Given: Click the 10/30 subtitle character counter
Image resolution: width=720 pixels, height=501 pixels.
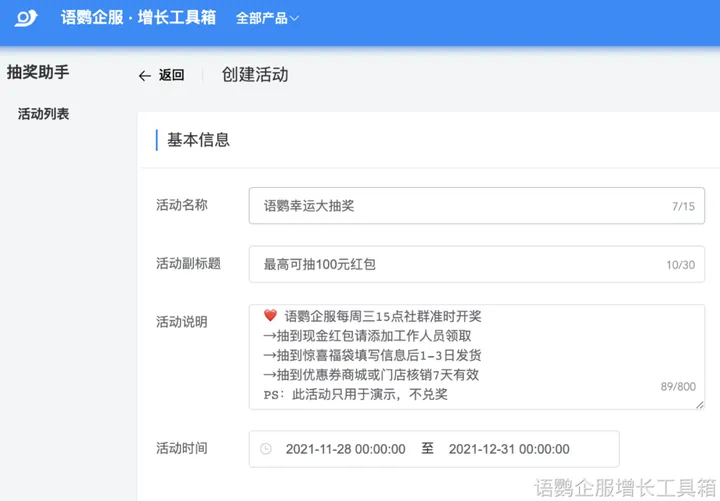Looking at the screenshot, I should pyautogui.click(x=680, y=266).
